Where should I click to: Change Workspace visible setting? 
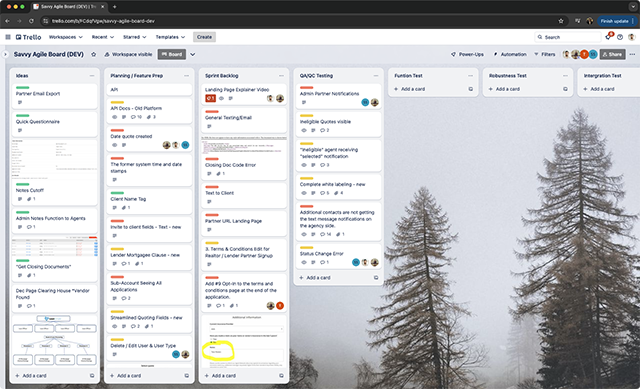[128, 54]
